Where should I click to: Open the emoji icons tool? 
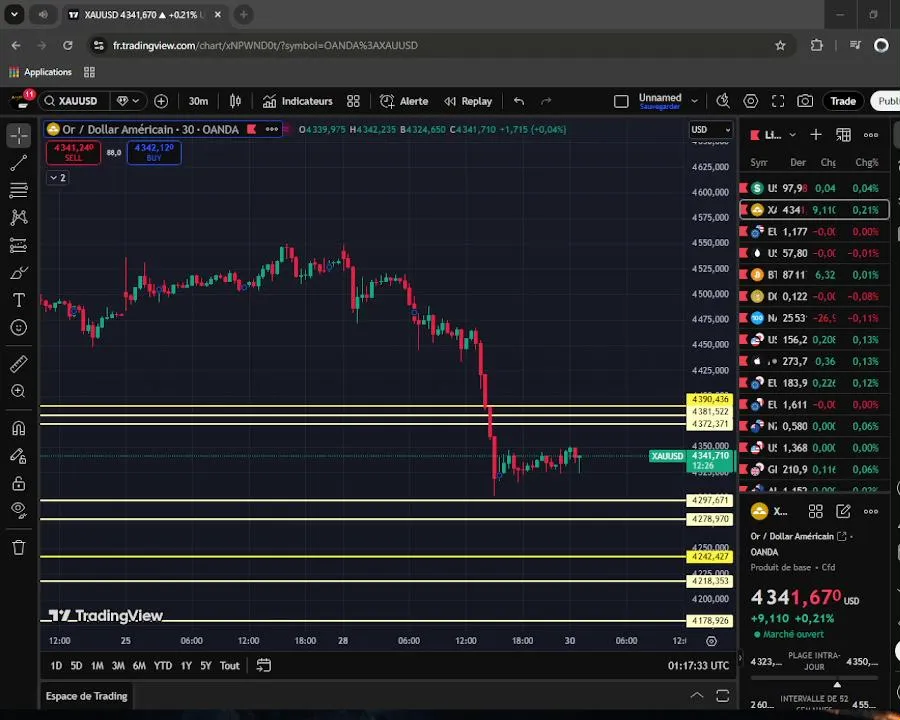18,327
